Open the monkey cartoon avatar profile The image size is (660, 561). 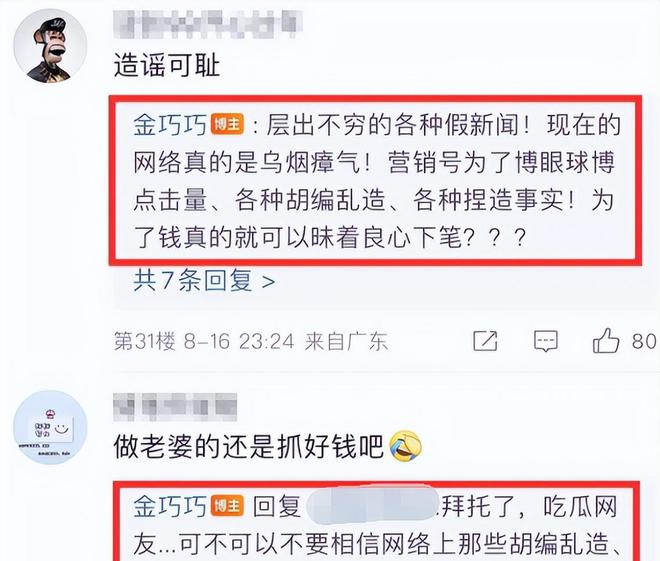click(x=50, y=46)
